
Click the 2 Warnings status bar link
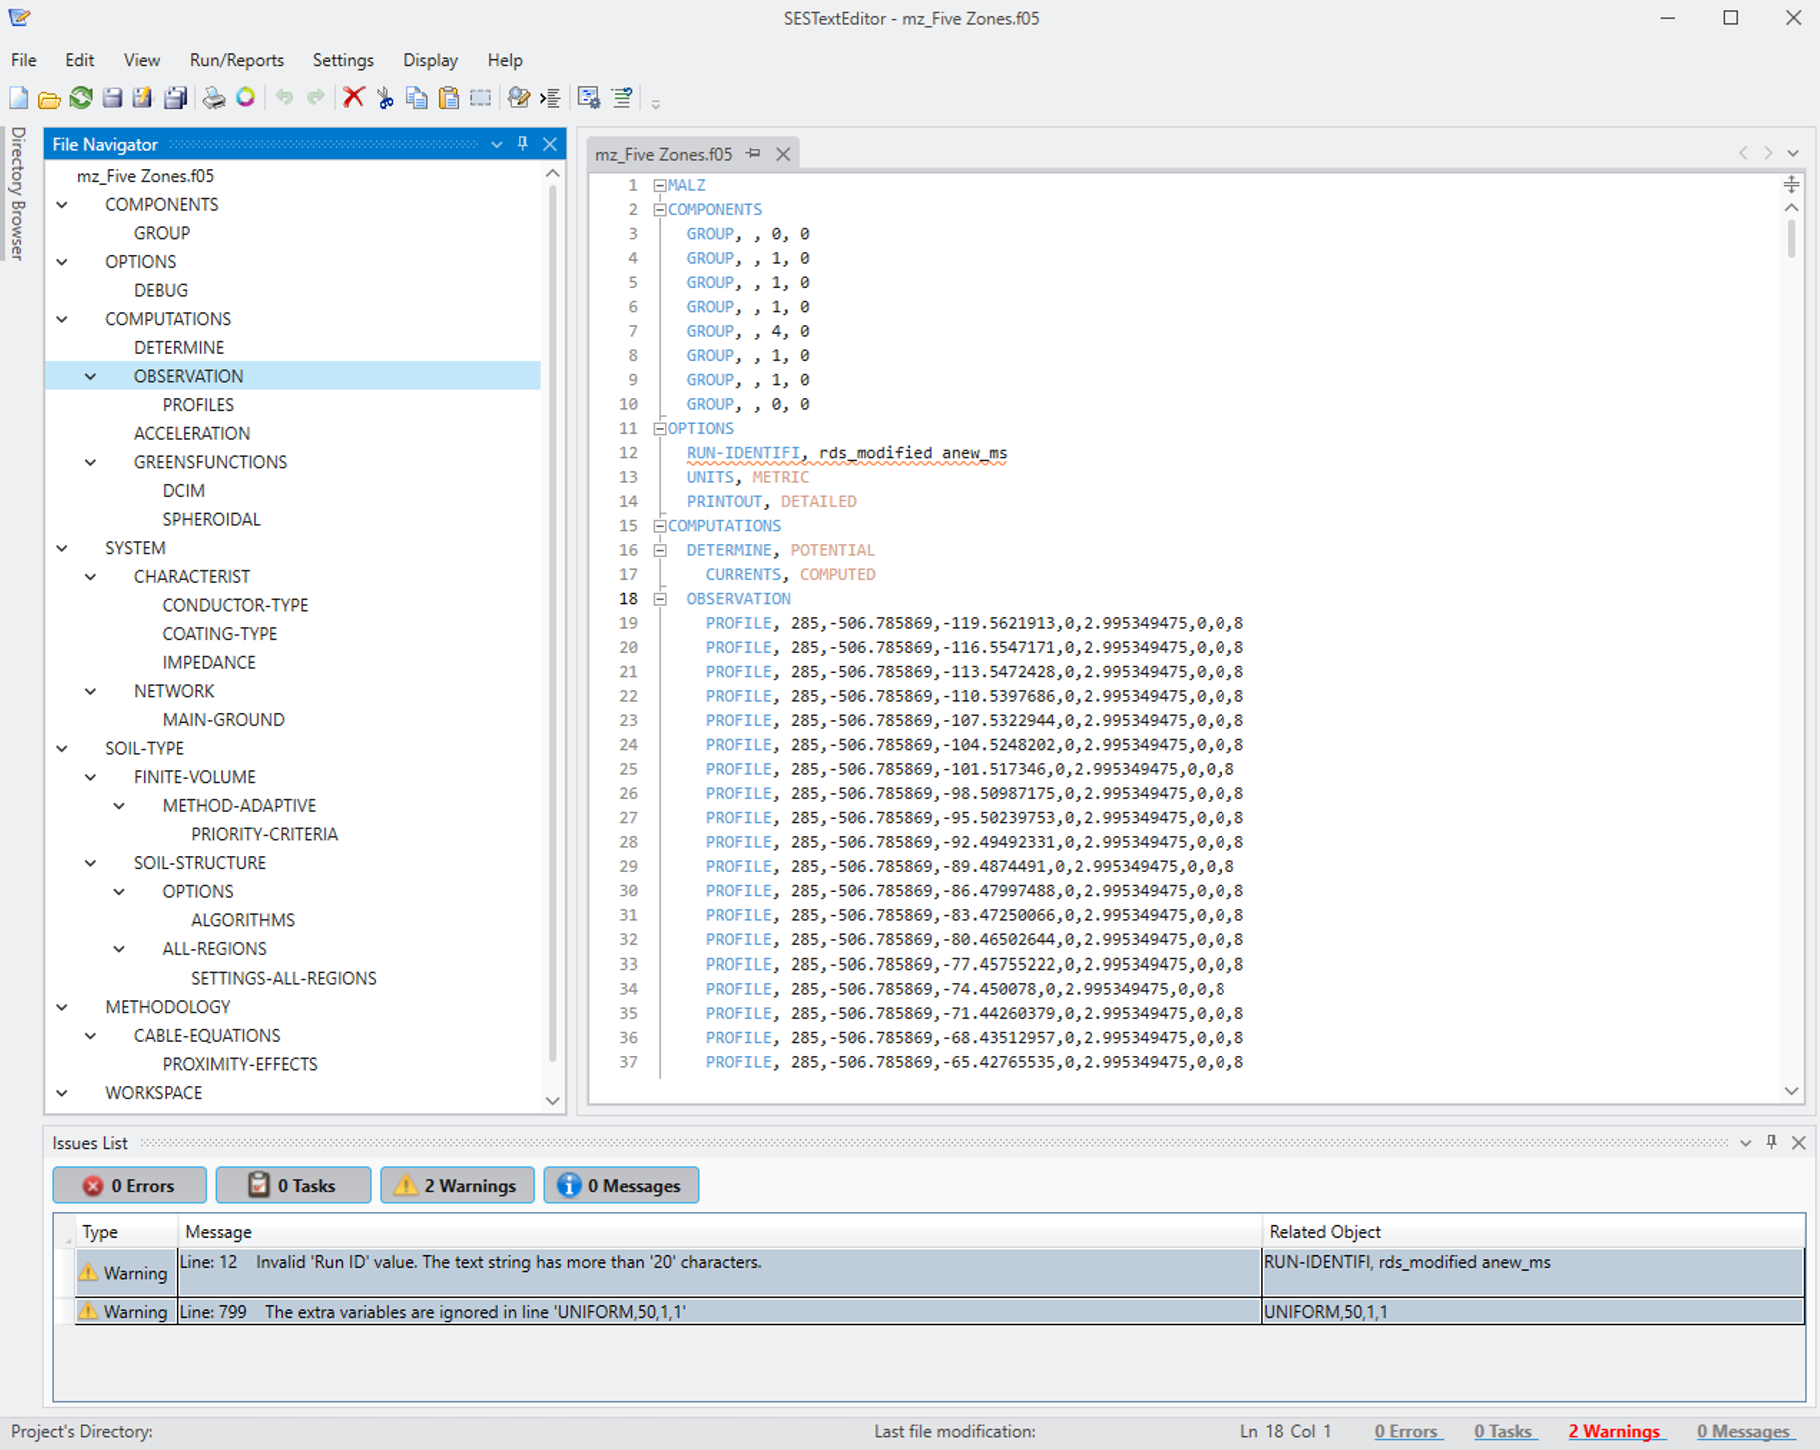pyautogui.click(x=1614, y=1431)
